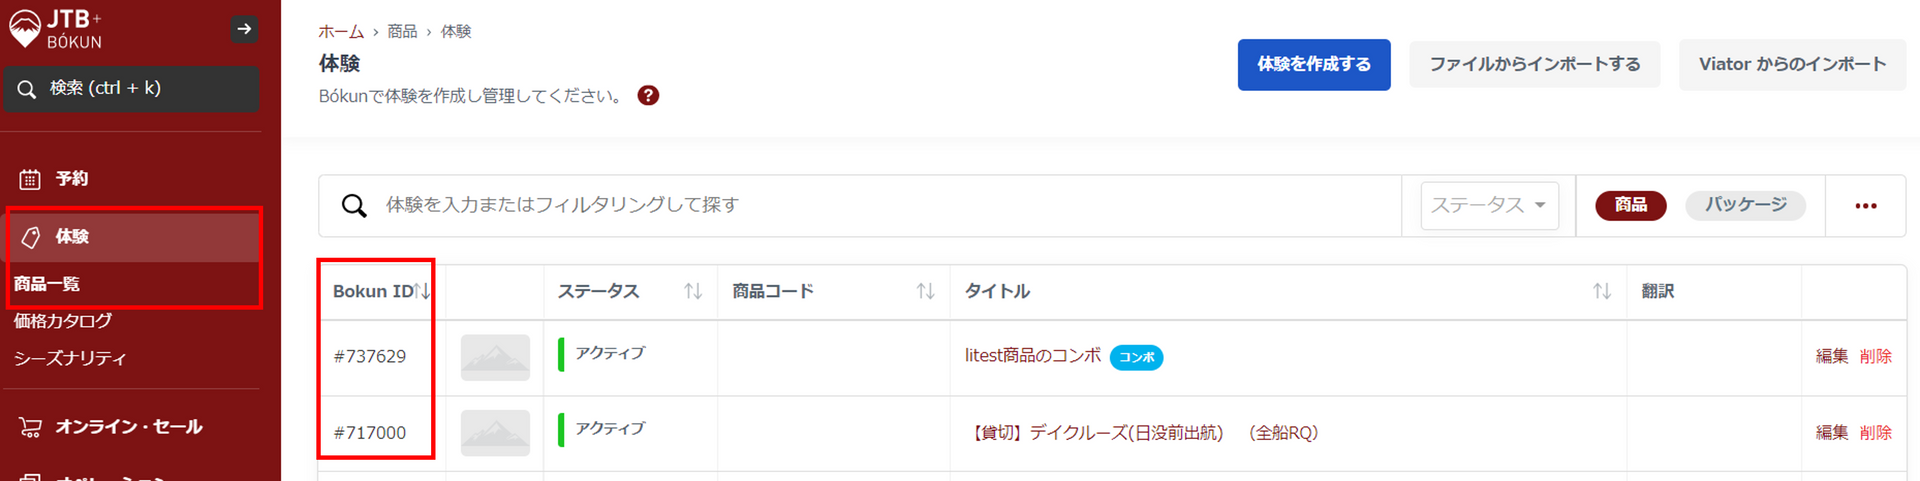Open オンライン・セール in the sidebar
The width and height of the screenshot is (1920, 481).
tap(128, 427)
